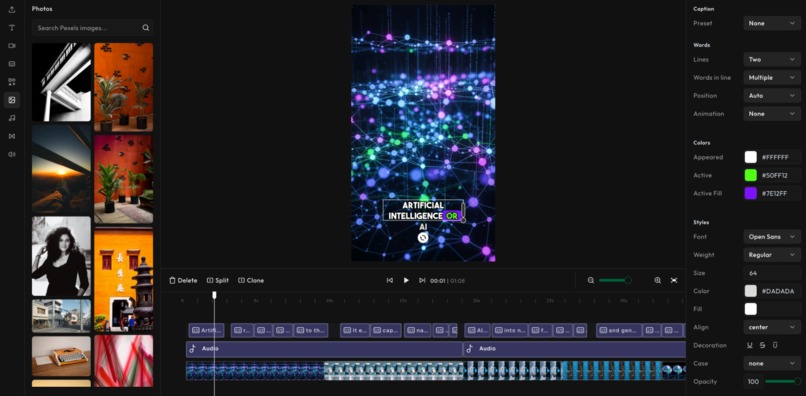Click the Active Fill purple color swatch

click(750, 193)
